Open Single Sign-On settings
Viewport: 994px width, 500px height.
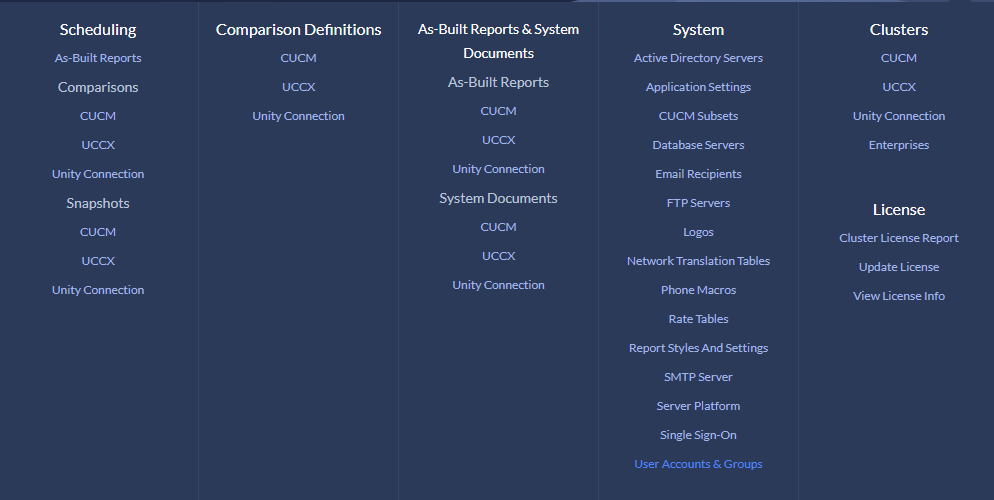(x=698, y=435)
